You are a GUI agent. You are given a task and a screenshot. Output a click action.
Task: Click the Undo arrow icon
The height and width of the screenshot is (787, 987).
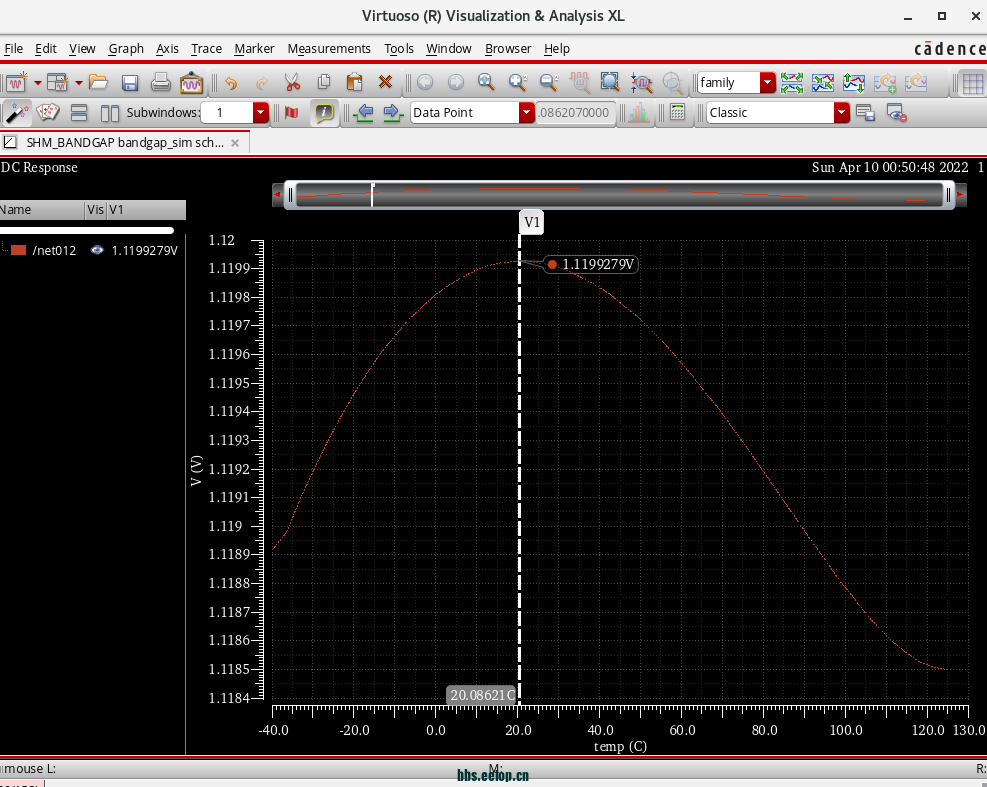231,83
